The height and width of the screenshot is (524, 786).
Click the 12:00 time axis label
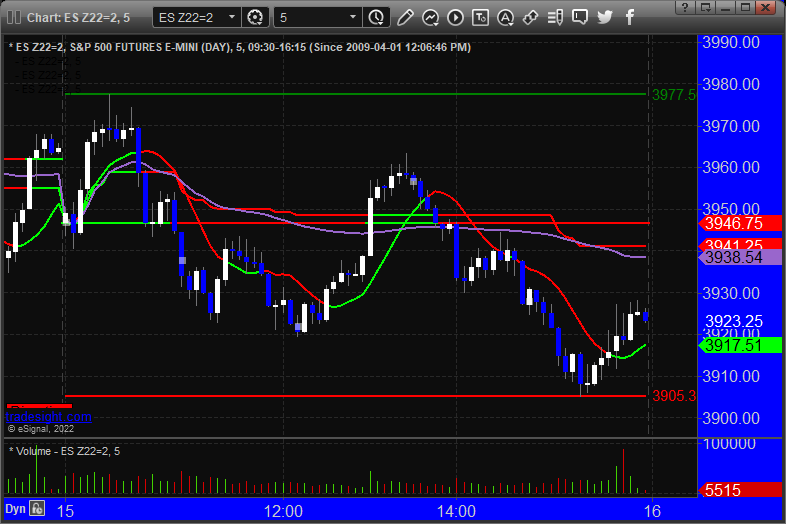[283, 511]
